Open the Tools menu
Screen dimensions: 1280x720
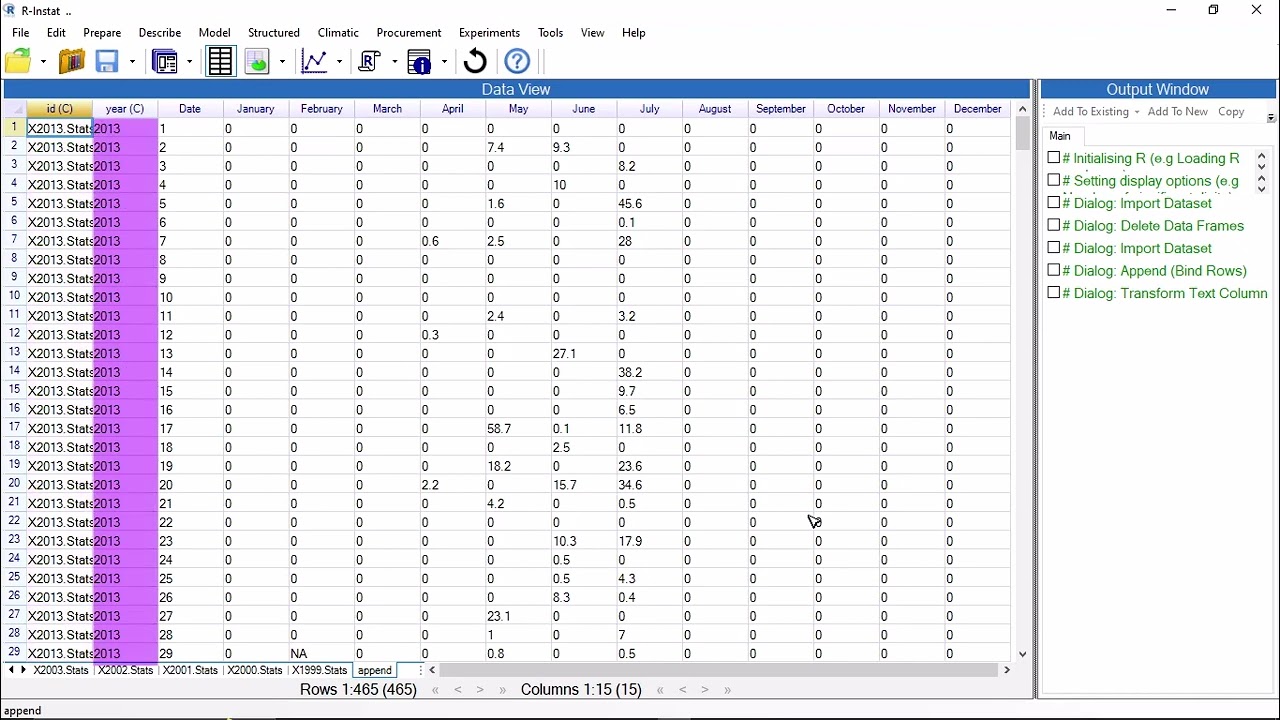coord(550,33)
